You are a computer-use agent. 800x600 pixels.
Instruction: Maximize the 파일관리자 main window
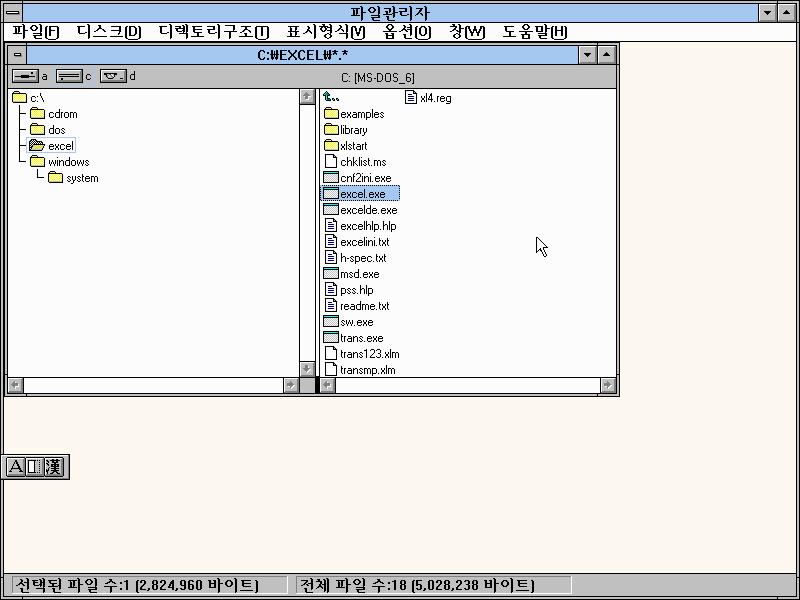tap(786, 13)
